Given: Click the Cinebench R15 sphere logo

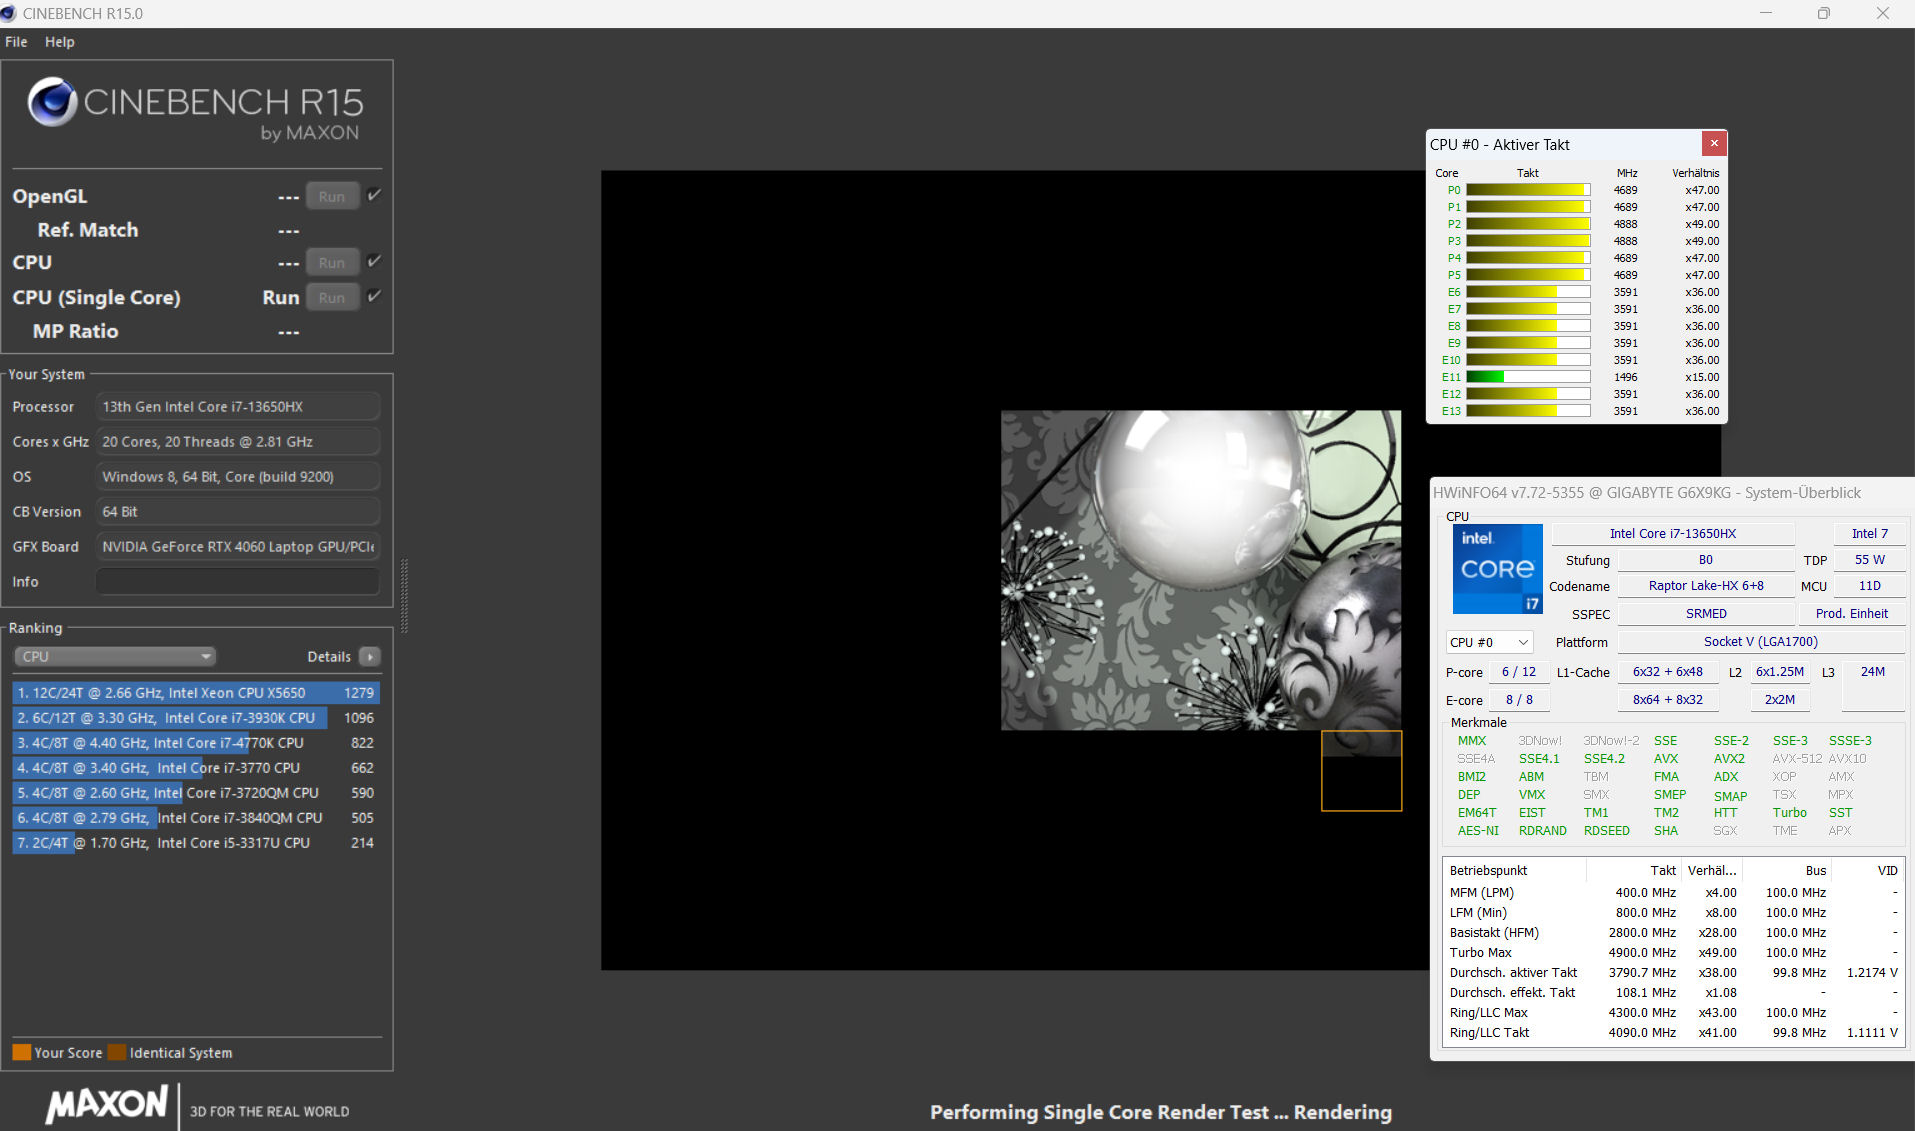Looking at the screenshot, I should click(52, 102).
